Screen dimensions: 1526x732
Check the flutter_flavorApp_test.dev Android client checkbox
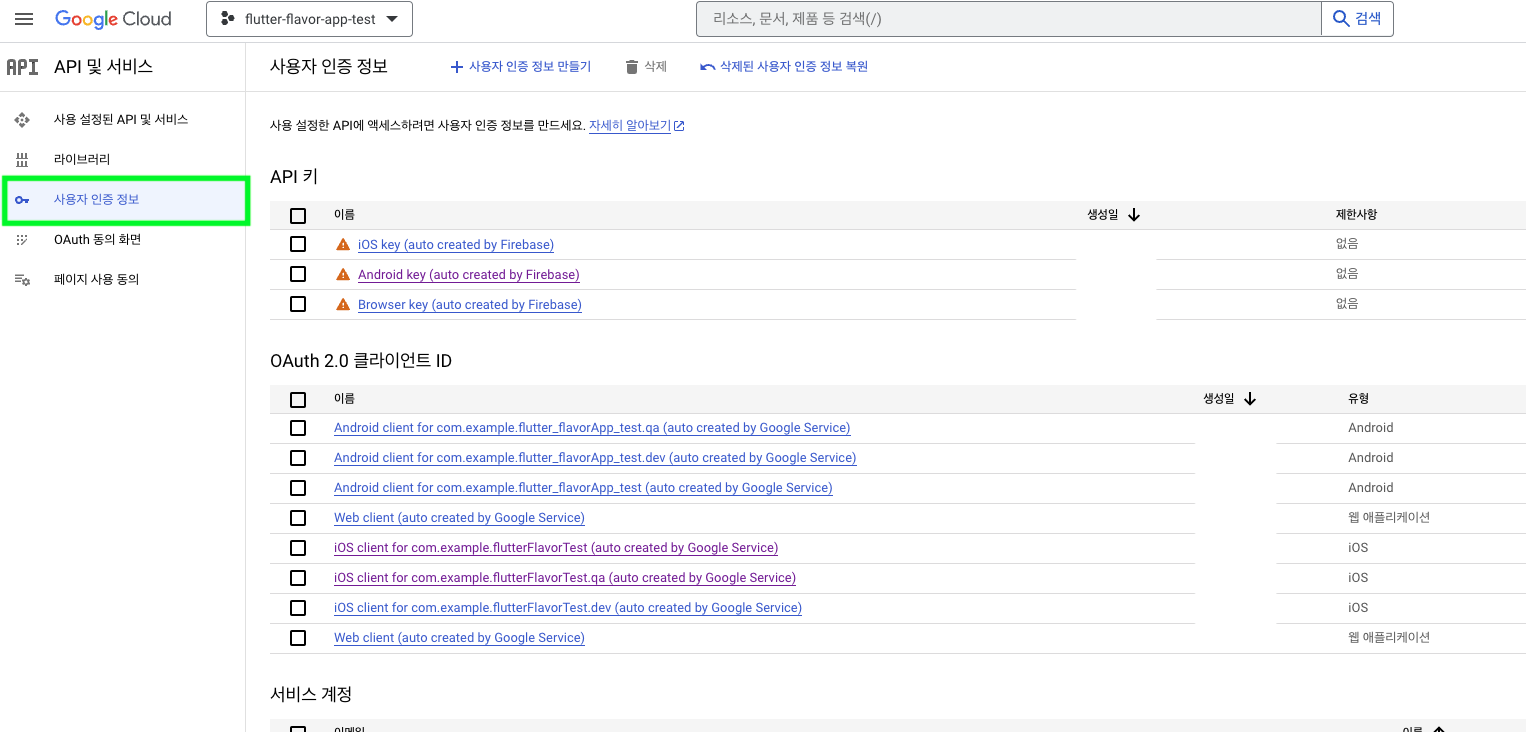tap(298, 458)
